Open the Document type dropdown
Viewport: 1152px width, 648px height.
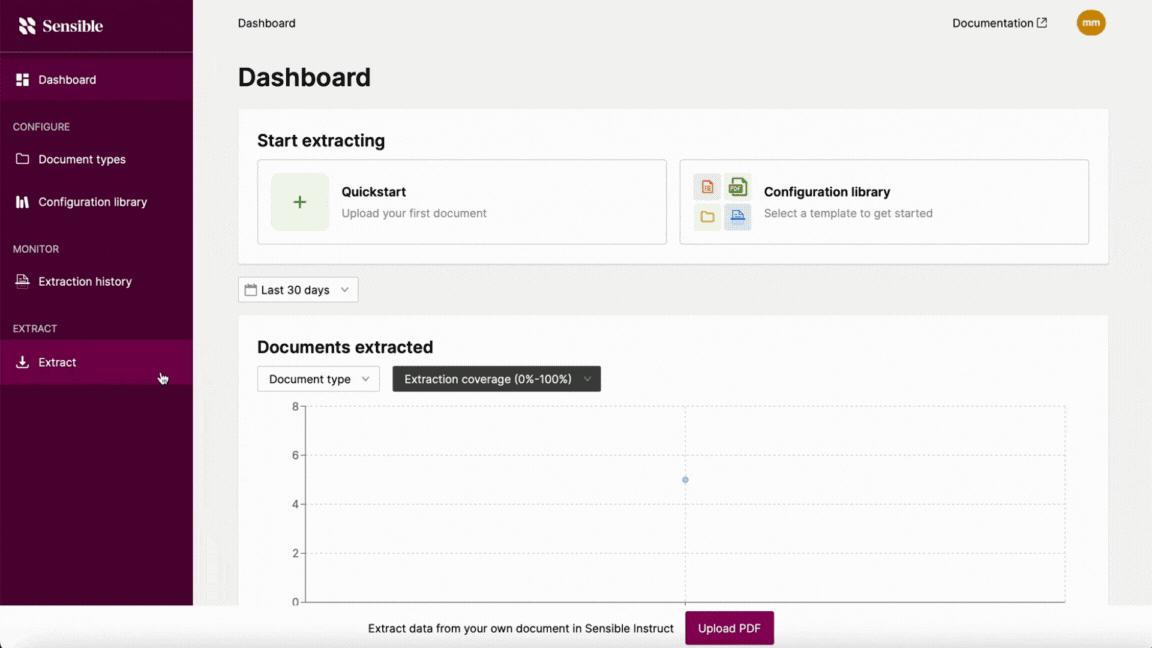[318, 379]
